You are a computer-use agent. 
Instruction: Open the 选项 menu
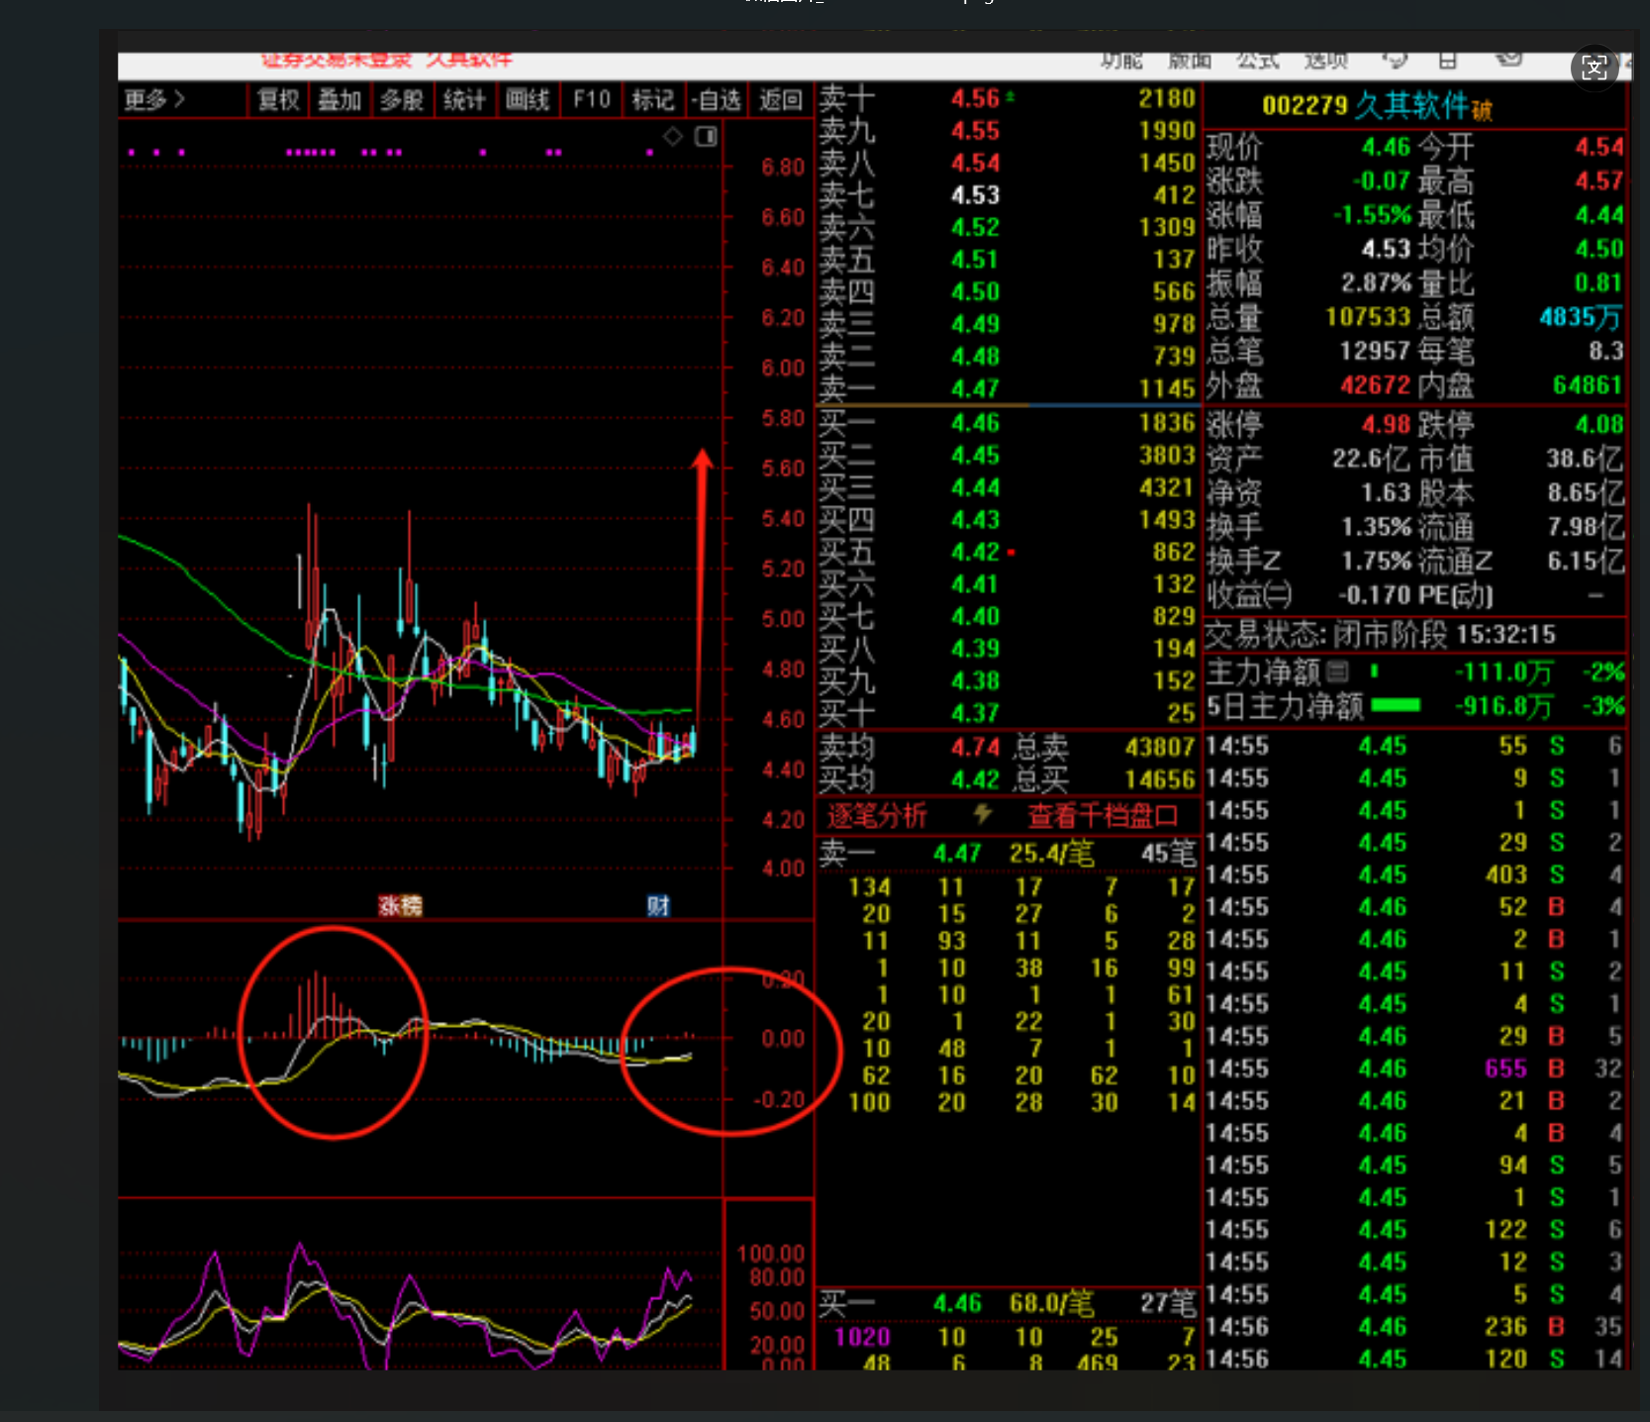tap(1325, 61)
